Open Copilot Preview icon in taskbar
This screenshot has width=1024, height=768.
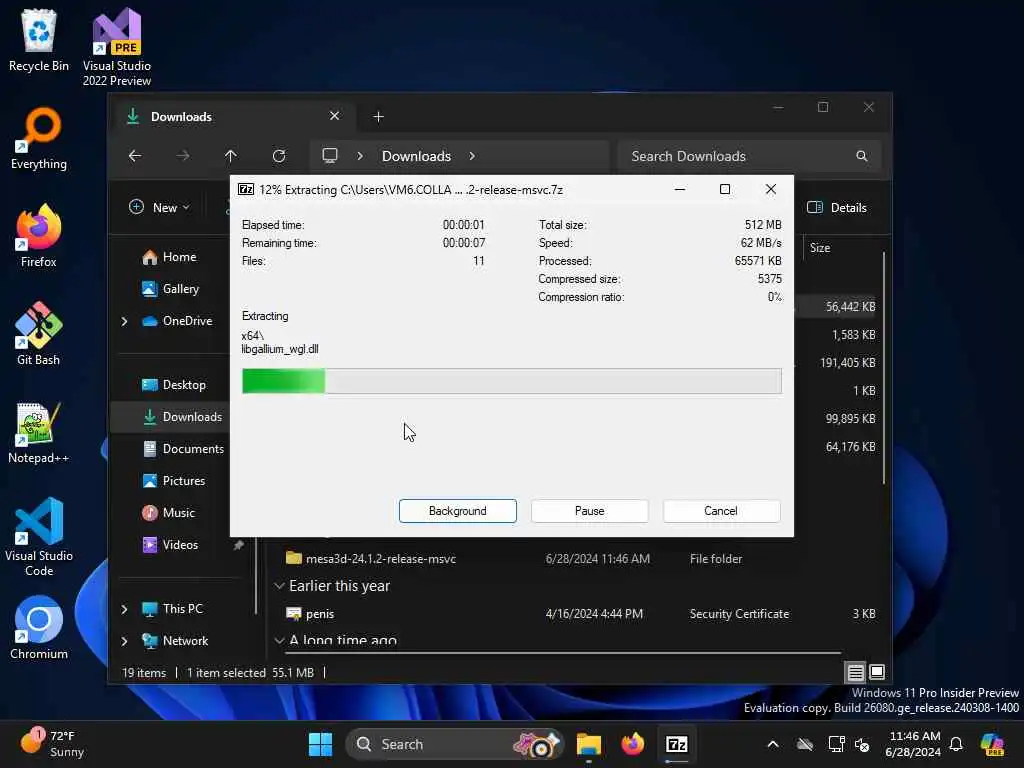(992, 744)
